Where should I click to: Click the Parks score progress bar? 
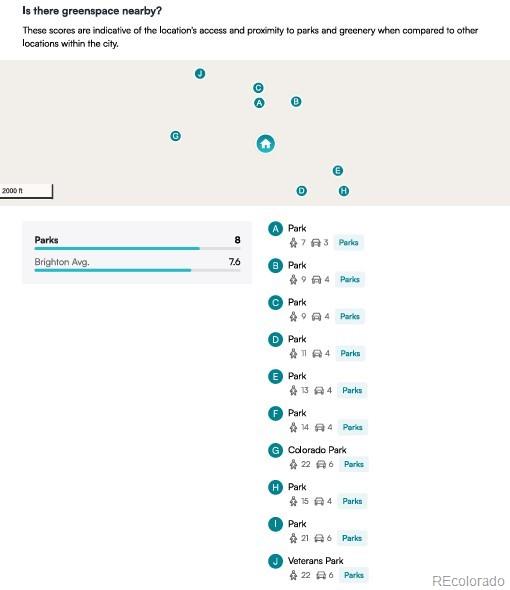pos(137,248)
